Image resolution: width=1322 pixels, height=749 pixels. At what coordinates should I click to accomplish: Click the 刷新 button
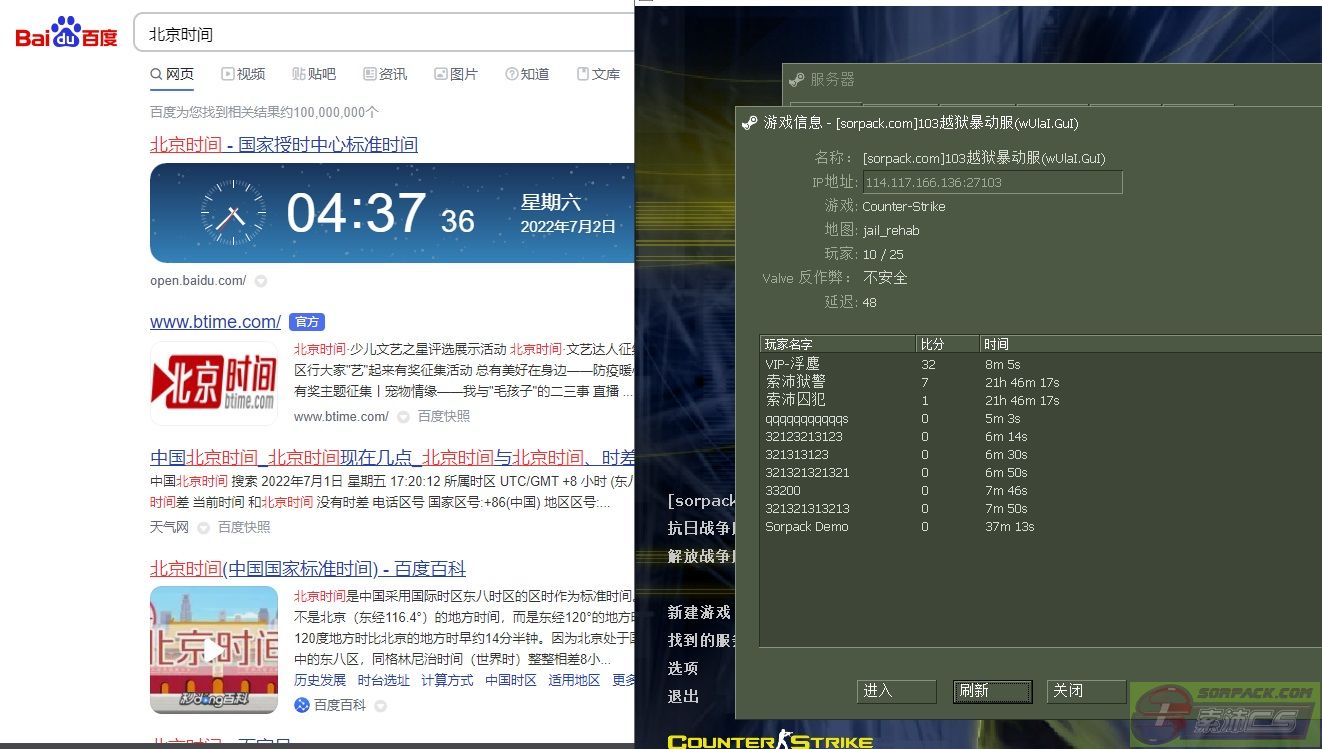click(992, 691)
